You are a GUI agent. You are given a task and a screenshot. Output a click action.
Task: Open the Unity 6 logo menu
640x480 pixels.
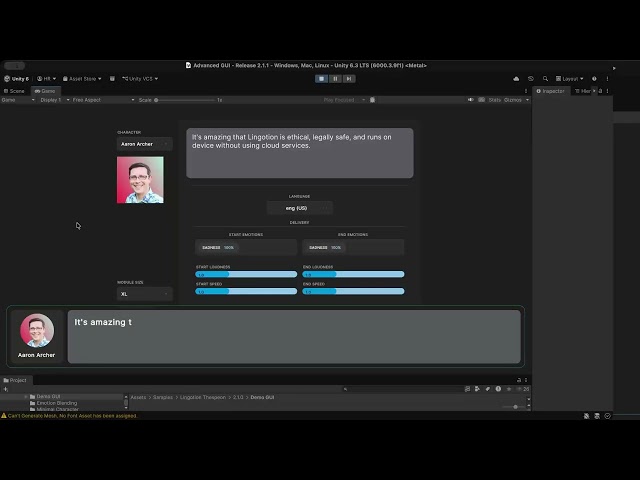(17, 79)
